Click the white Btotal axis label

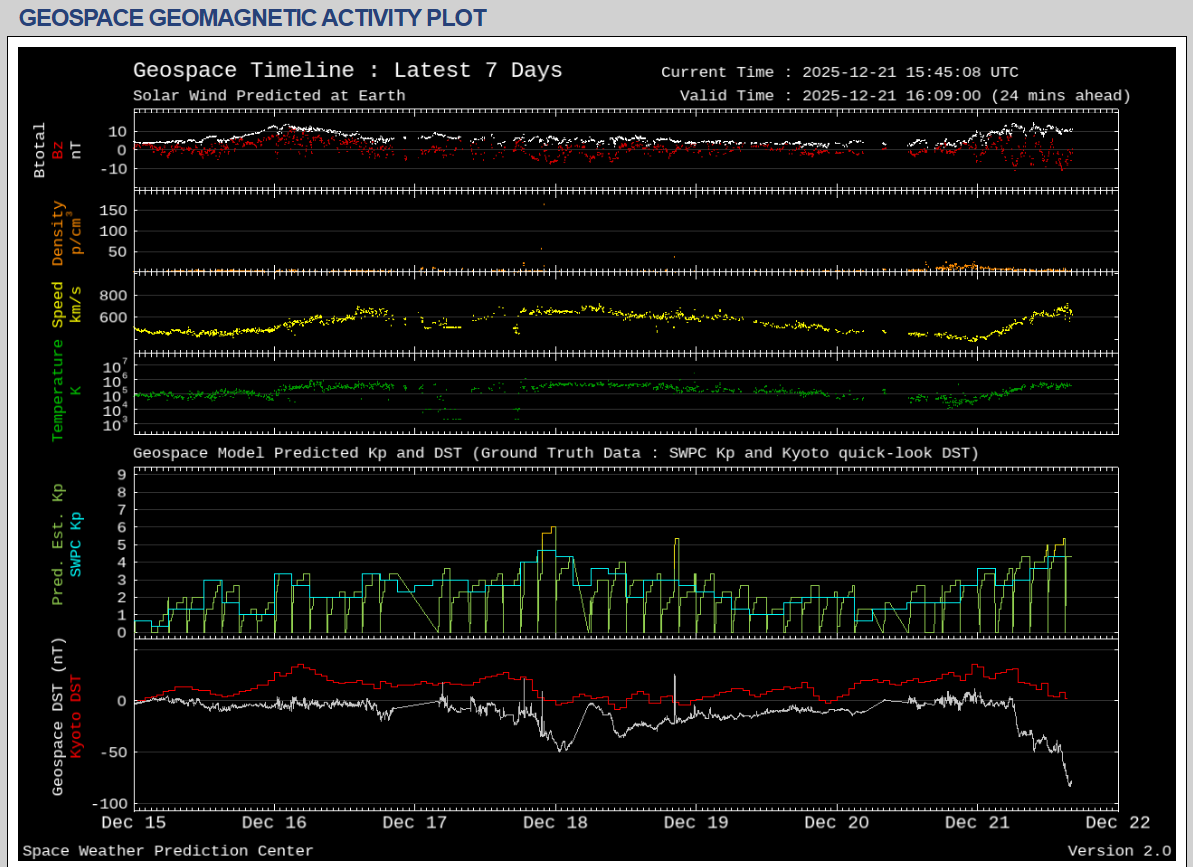coord(40,150)
